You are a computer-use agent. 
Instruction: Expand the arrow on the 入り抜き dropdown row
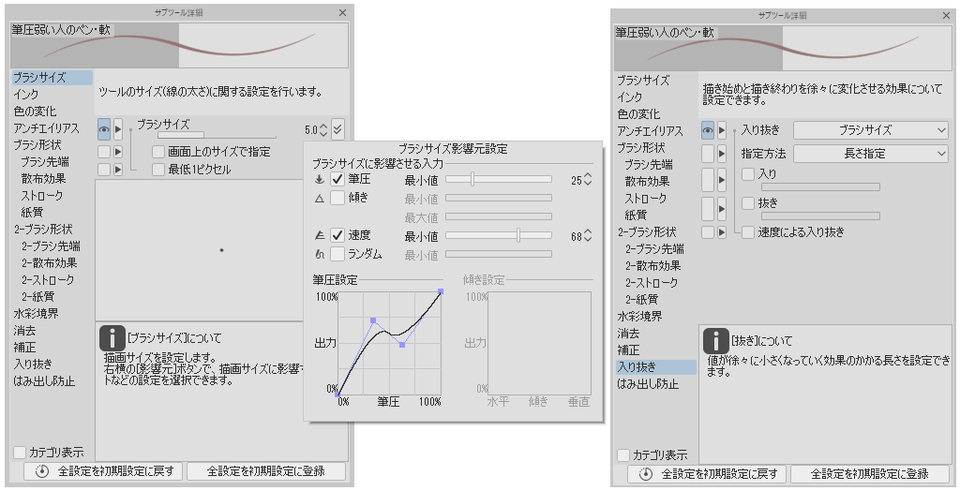pyautogui.click(x=722, y=130)
